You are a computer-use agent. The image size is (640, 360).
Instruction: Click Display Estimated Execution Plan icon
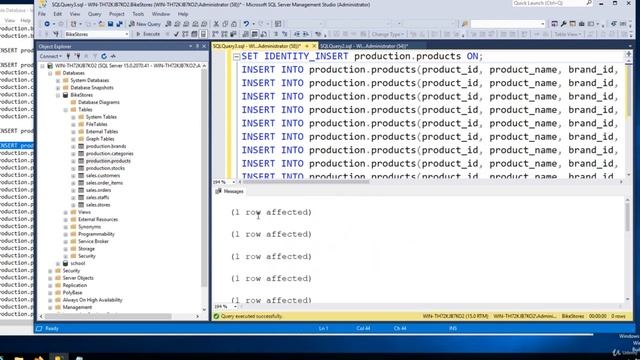[185, 34]
